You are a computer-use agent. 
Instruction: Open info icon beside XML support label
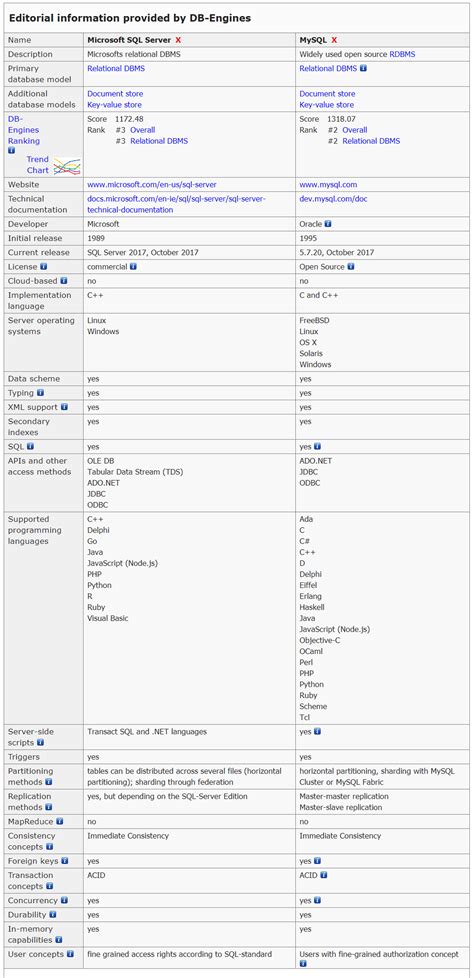(x=64, y=407)
